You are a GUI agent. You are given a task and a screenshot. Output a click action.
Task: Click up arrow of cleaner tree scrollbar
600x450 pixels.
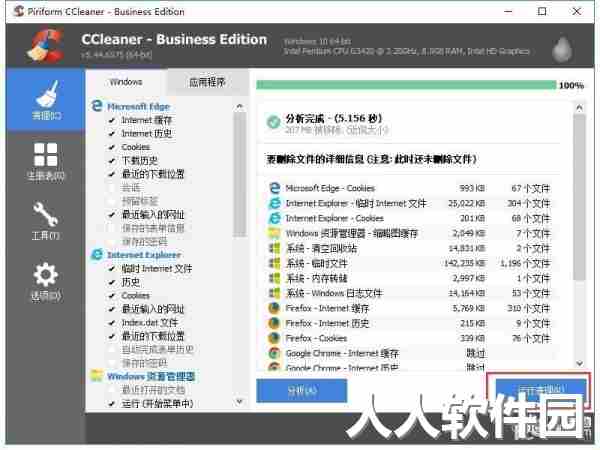point(240,106)
